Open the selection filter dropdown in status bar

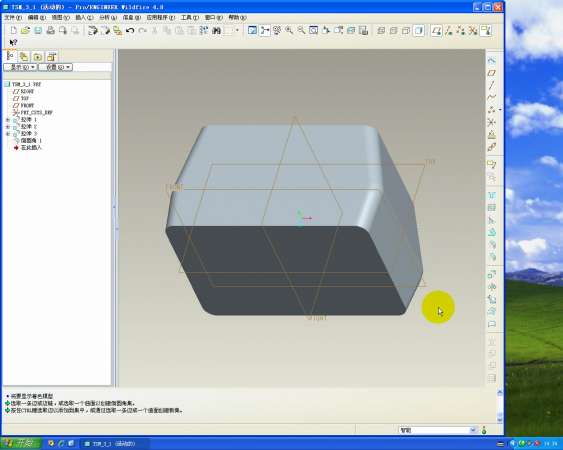(x=473, y=430)
